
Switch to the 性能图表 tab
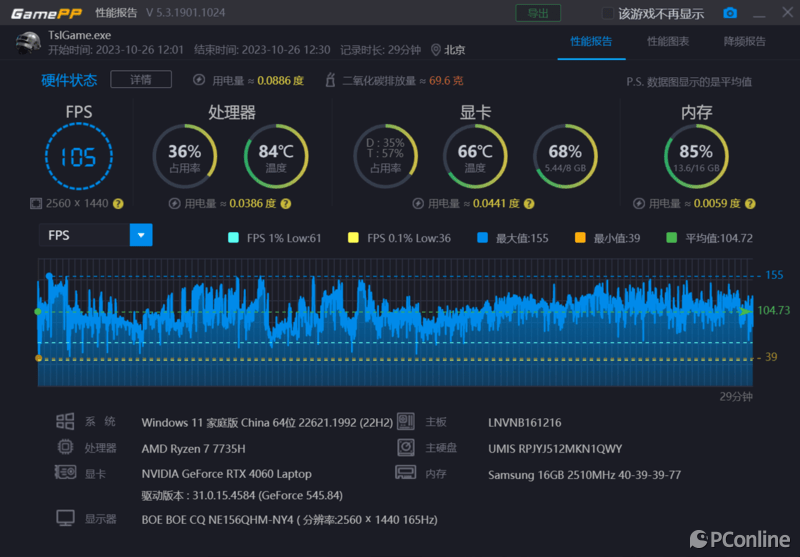tap(668, 41)
